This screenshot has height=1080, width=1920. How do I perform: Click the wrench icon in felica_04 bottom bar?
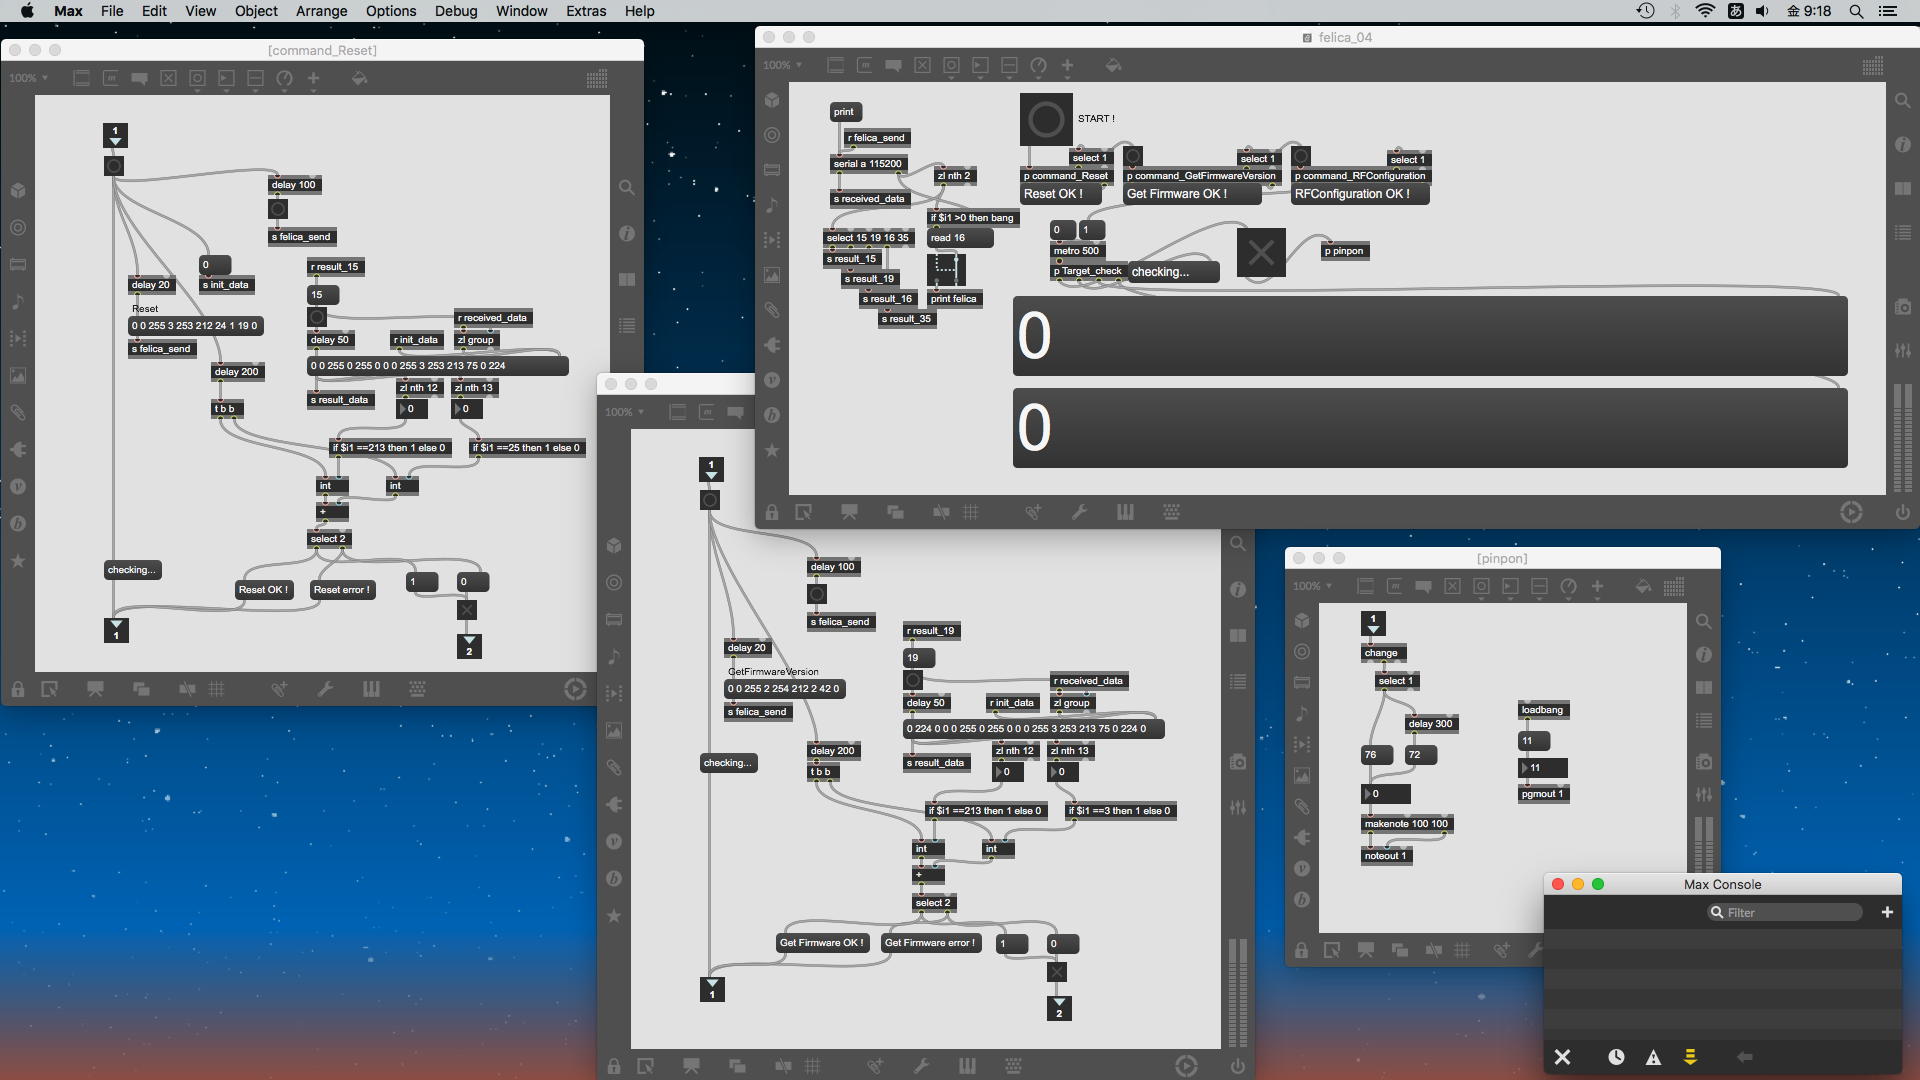[1079, 512]
